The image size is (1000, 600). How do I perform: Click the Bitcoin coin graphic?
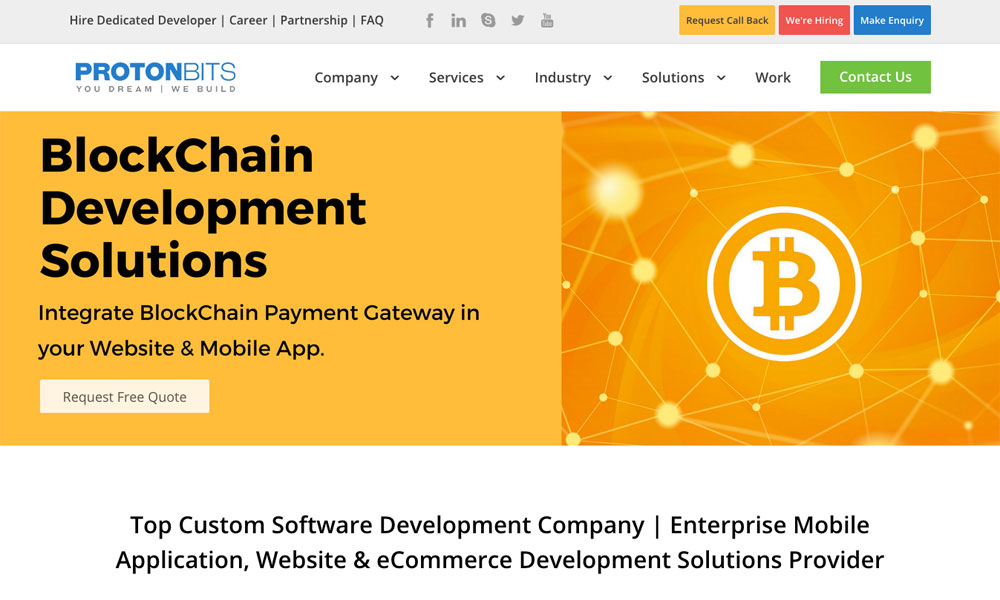(783, 283)
